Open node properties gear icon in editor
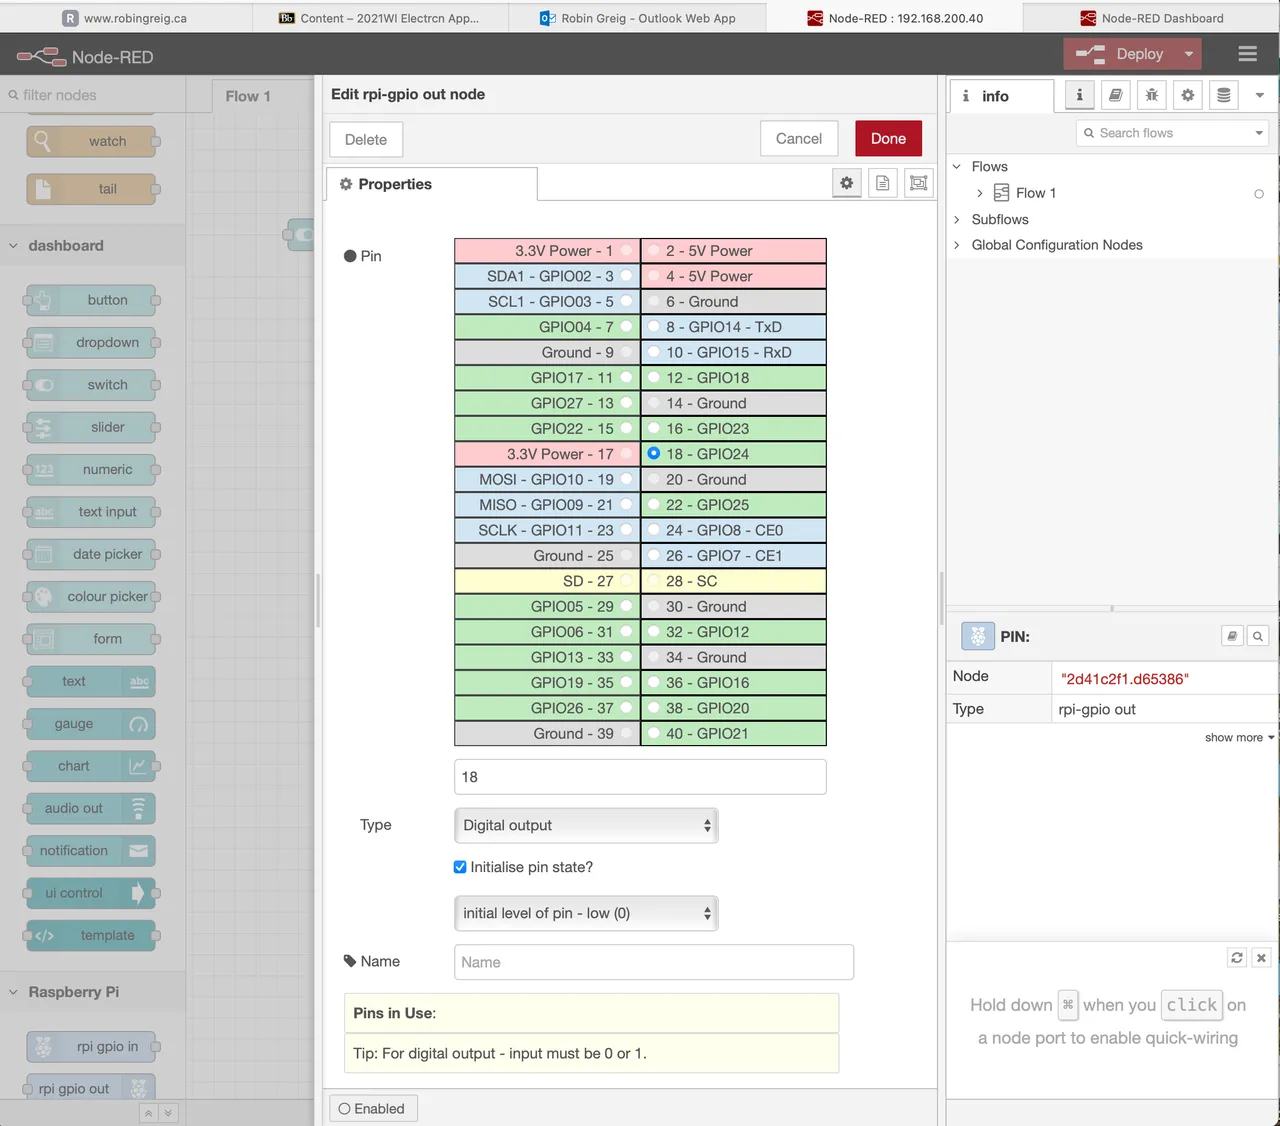This screenshot has width=1280, height=1126. click(847, 183)
